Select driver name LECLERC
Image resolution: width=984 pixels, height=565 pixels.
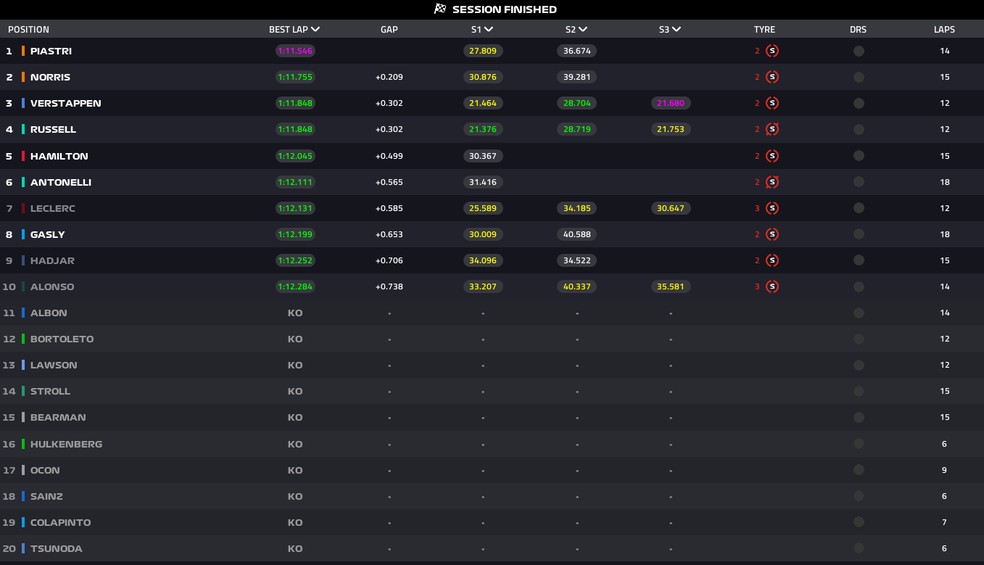click(x=53, y=208)
